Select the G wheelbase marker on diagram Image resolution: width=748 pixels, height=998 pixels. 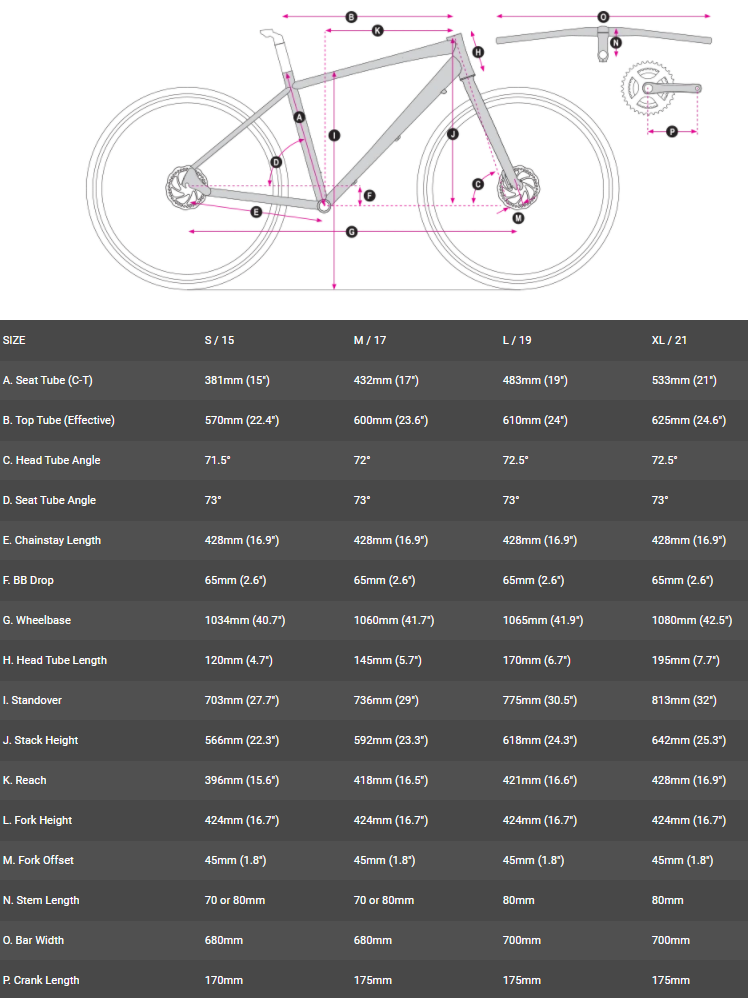coord(351,232)
